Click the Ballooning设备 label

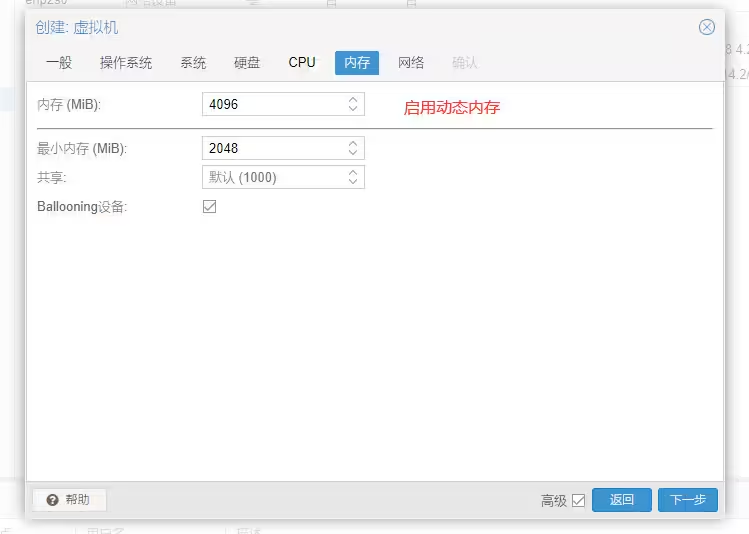tap(82, 207)
